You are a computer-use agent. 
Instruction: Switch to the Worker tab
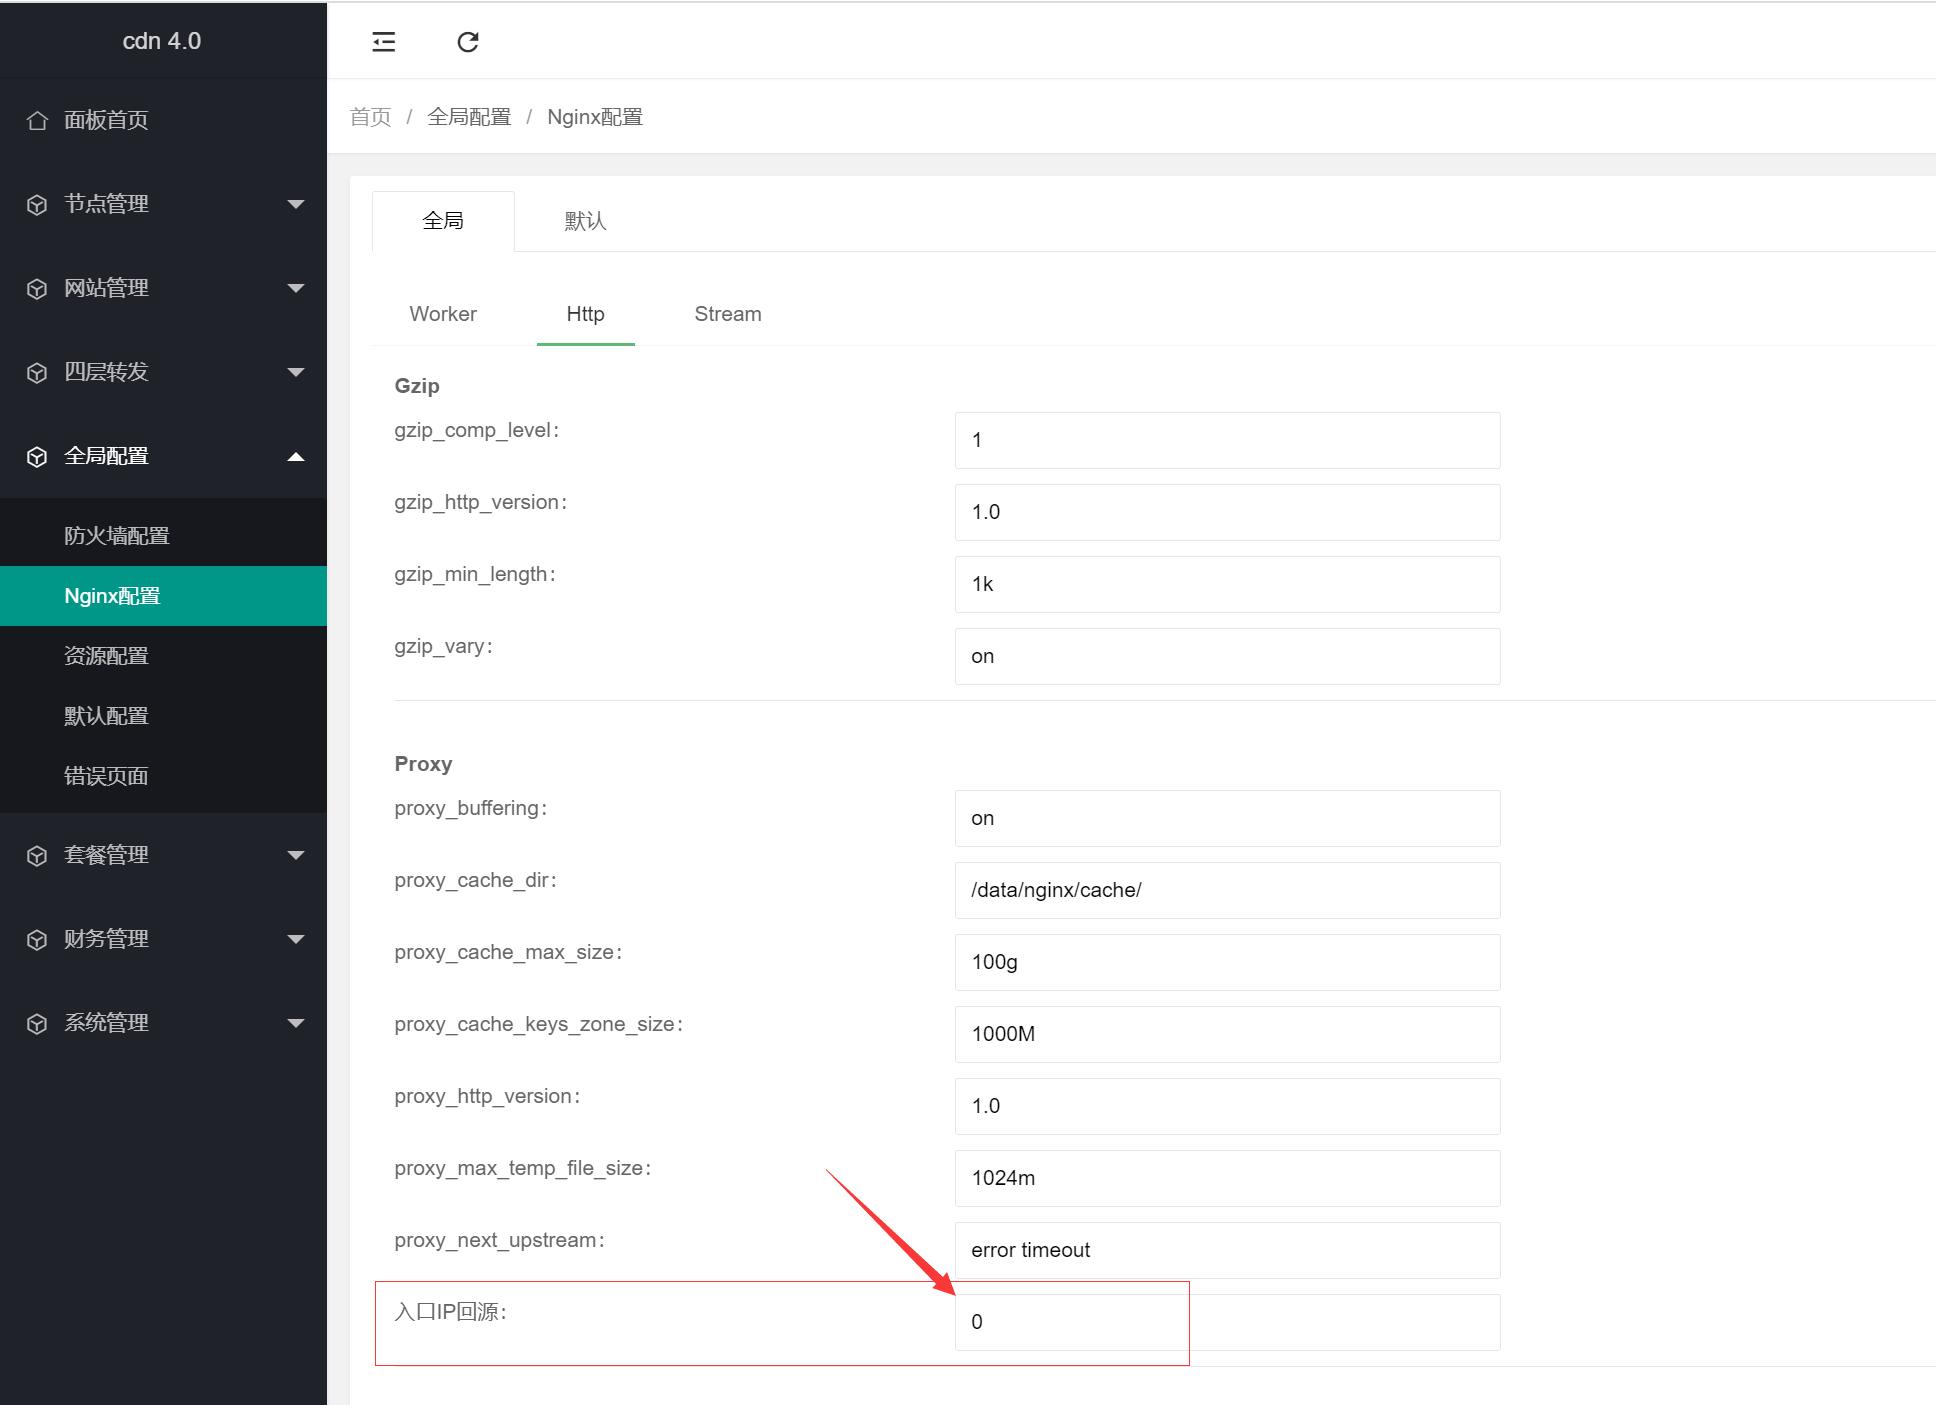(x=442, y=314)
